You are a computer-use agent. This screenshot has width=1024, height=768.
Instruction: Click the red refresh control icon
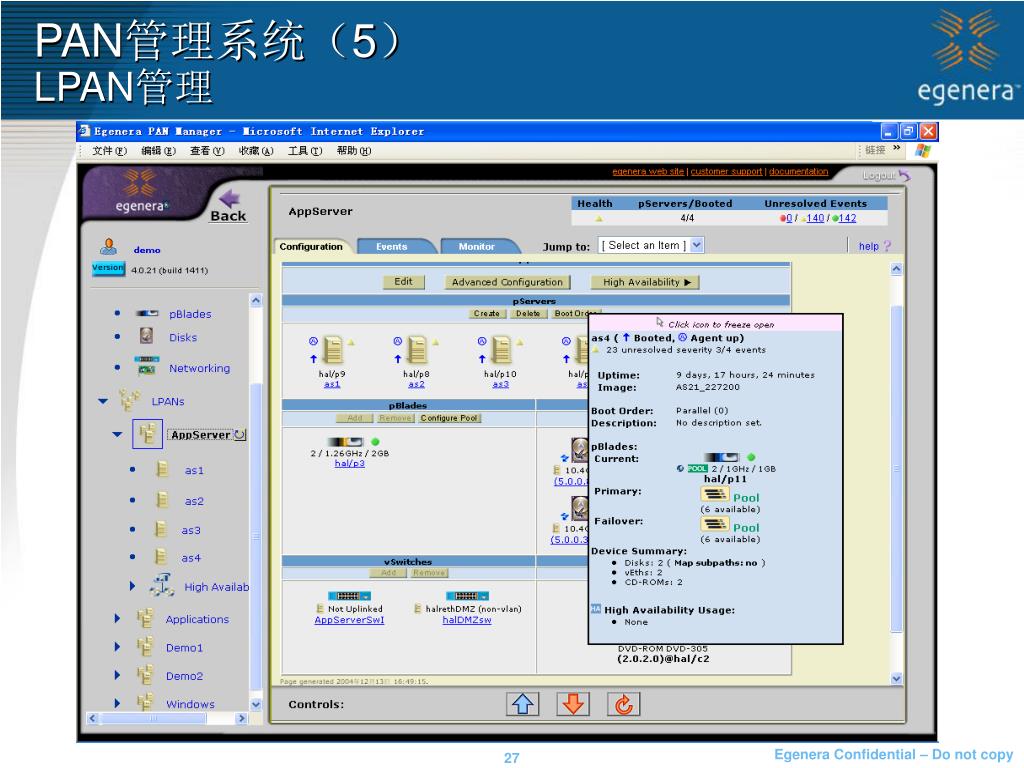[624, 704]
